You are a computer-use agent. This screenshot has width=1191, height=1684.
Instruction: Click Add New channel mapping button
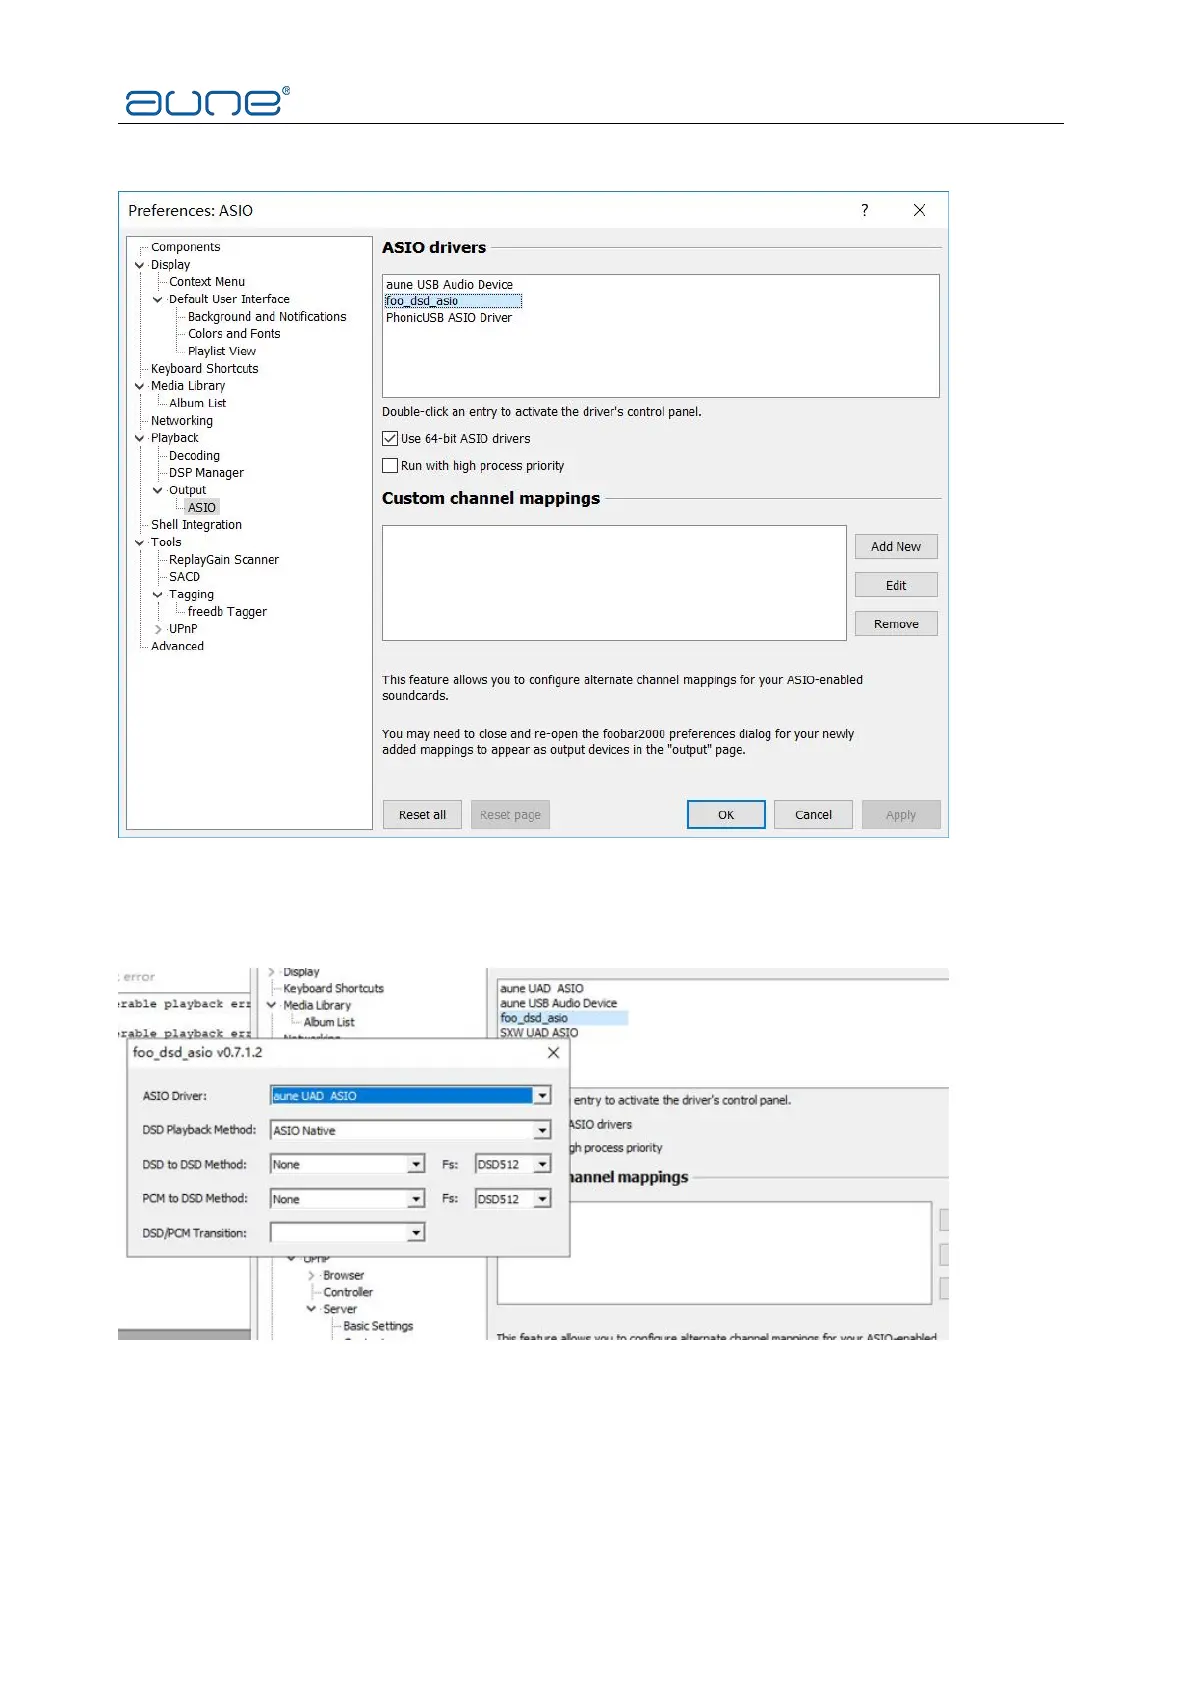pyautogui.click(x=896, y=547)
